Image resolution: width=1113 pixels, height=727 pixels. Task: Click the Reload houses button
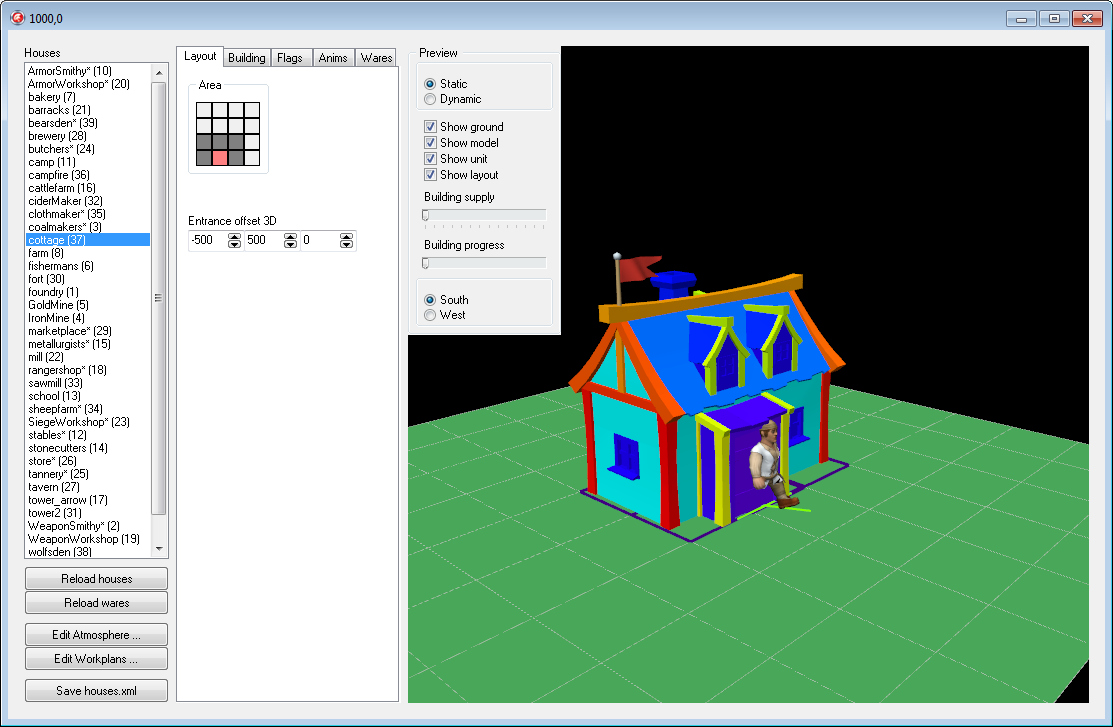coord(97,579)
